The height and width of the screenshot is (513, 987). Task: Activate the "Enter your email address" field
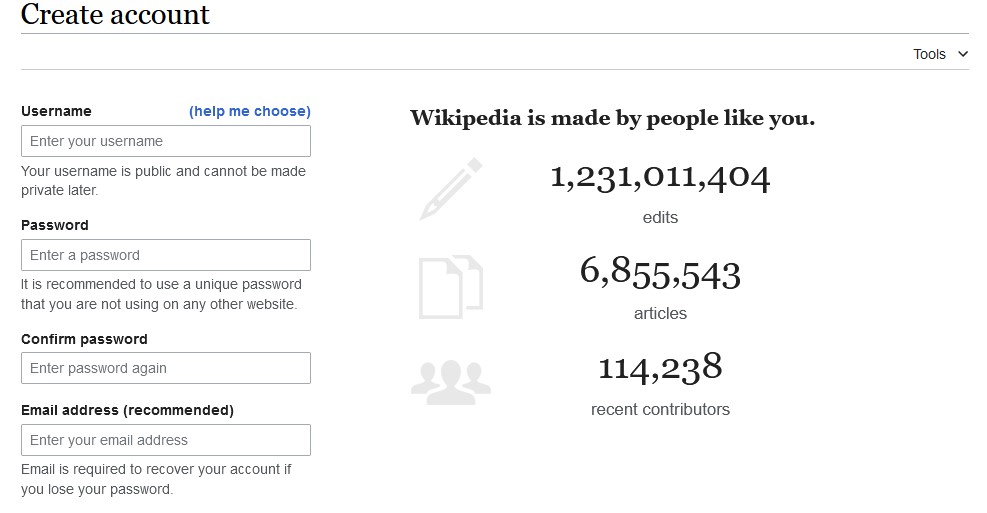pyautogui.click(x=166, y=440)
